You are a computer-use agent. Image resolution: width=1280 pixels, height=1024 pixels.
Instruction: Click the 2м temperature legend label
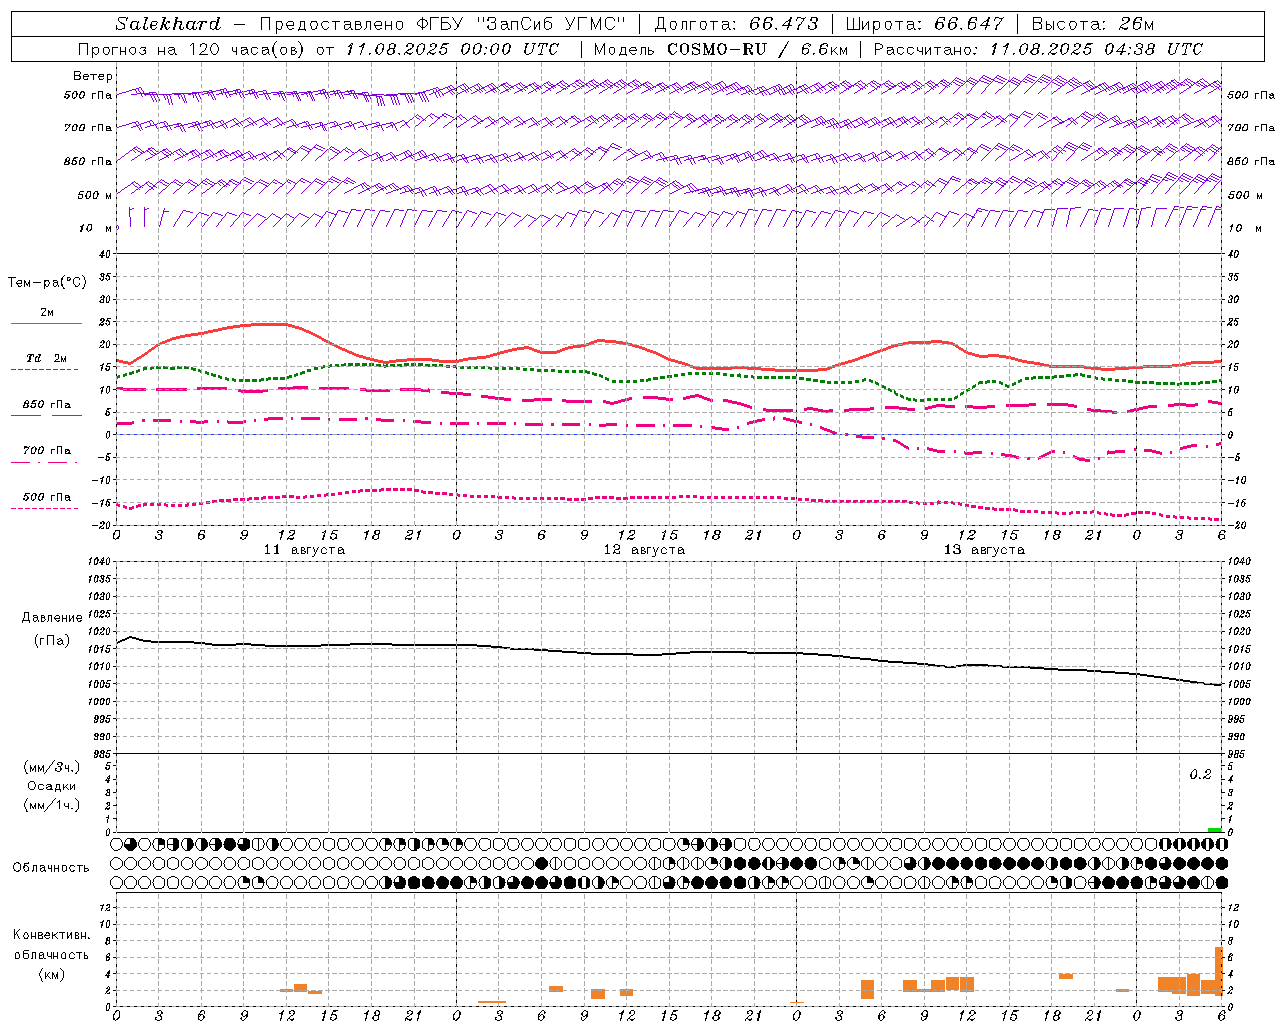[x=47, y=312]
